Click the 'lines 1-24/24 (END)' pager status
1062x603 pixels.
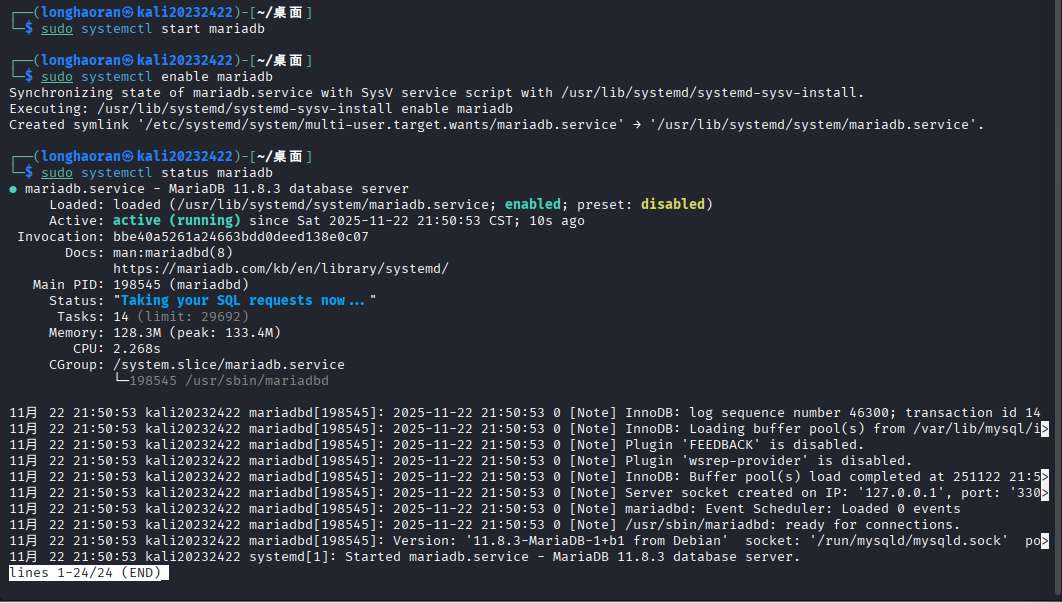[89, 573]
